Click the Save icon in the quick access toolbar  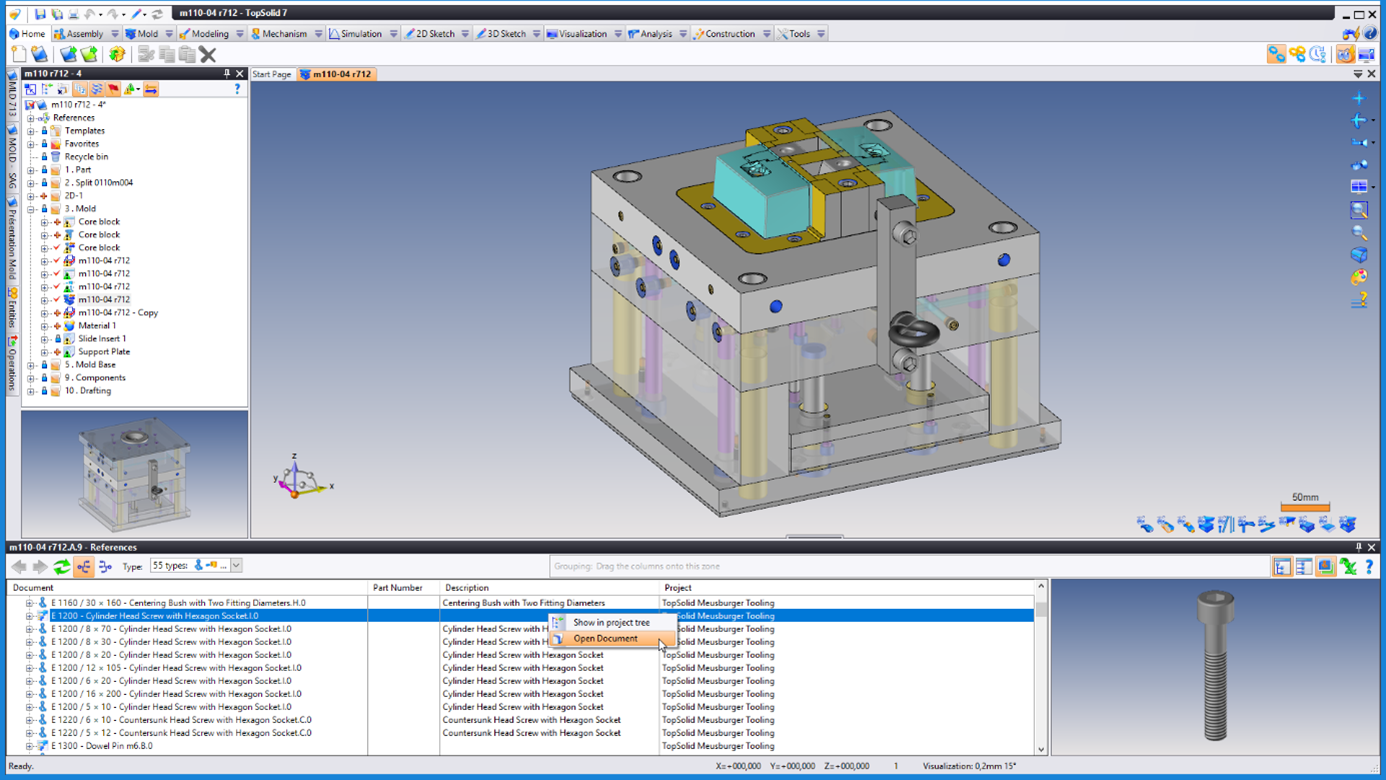[40, 14]
